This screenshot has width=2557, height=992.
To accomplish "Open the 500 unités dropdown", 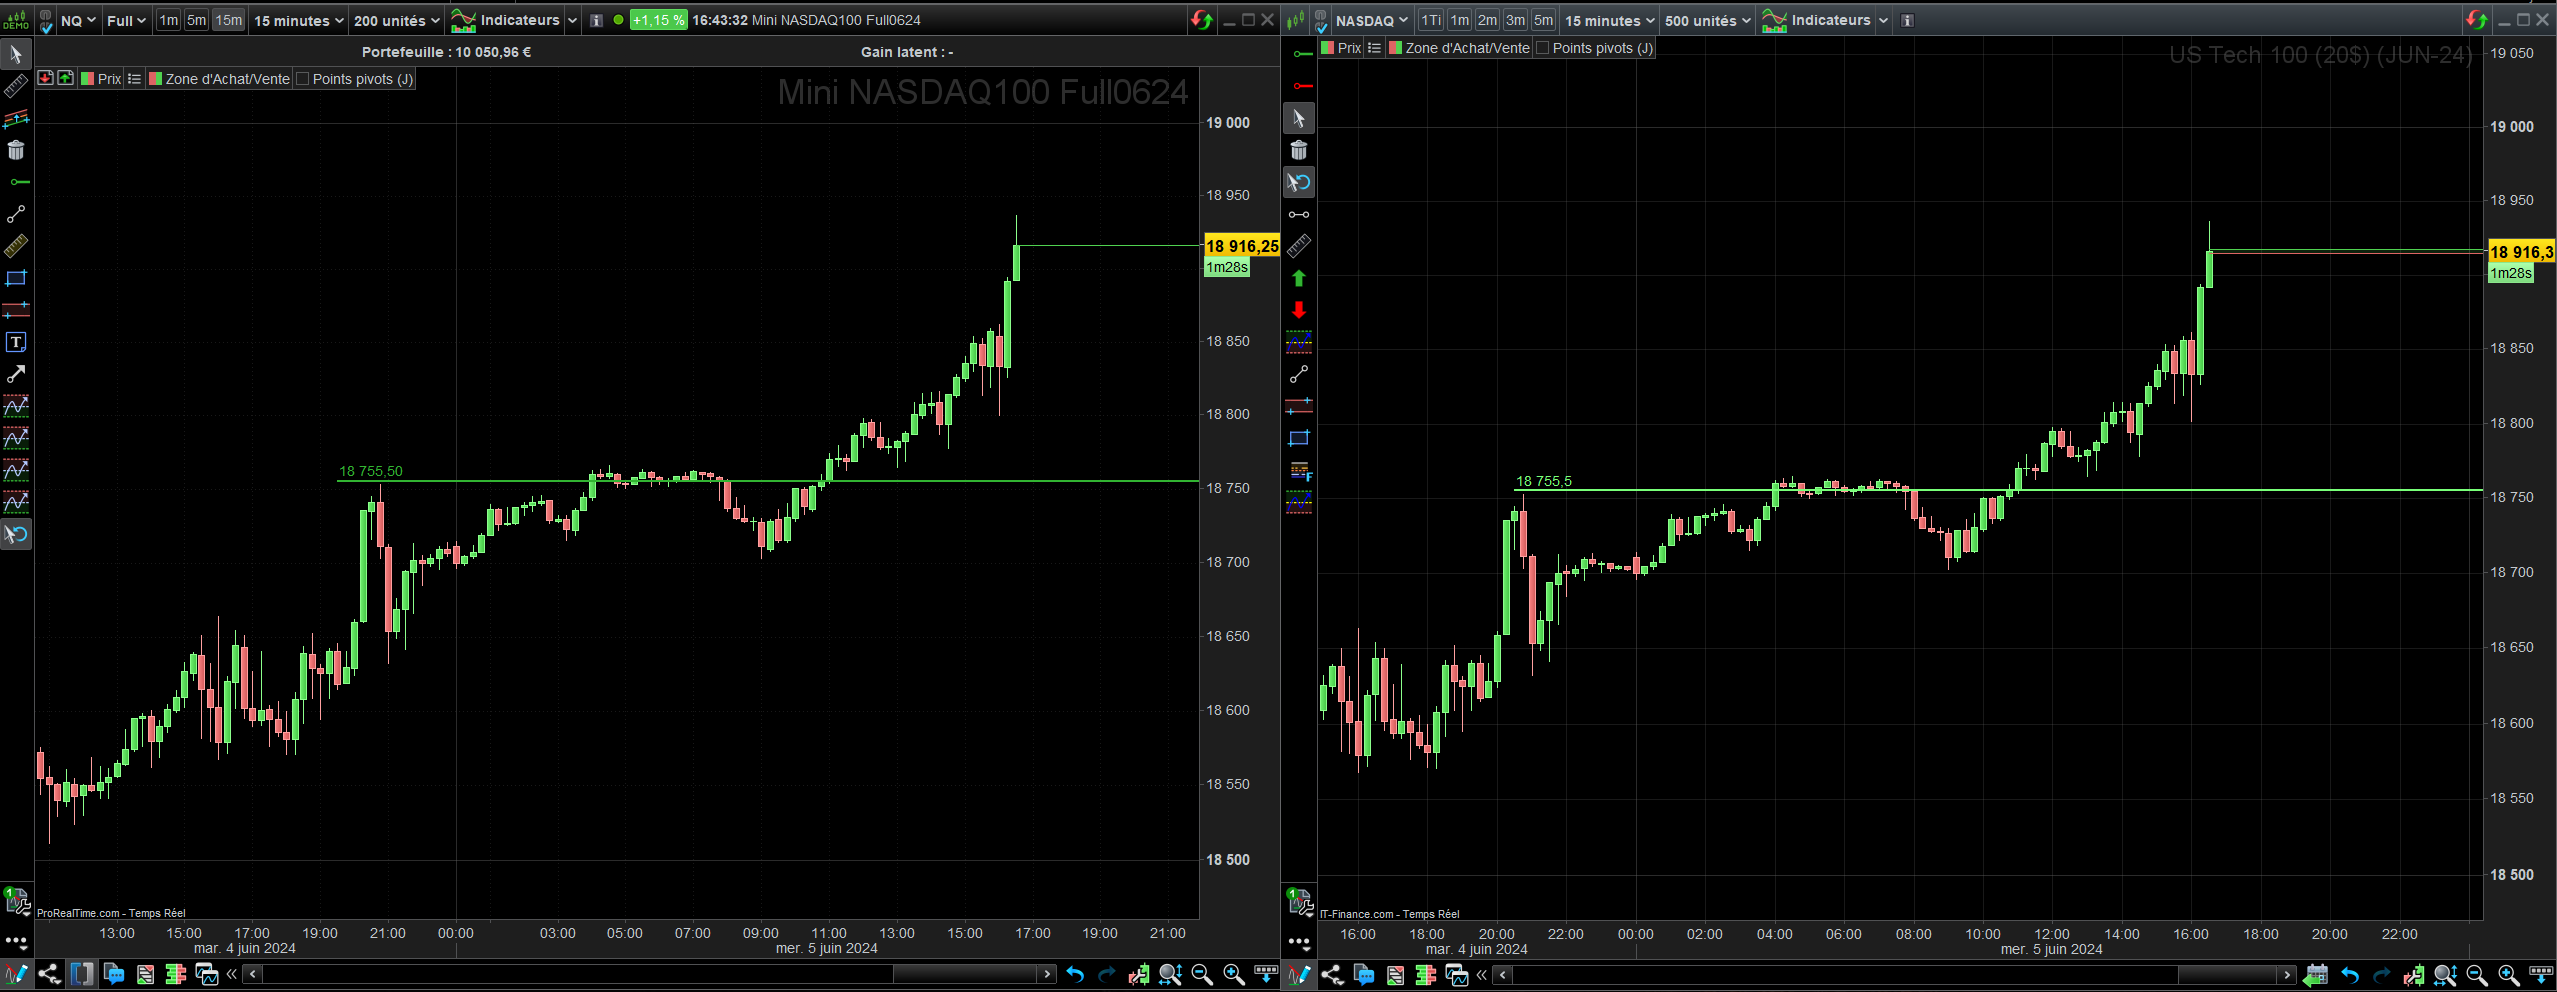I will click(x=1707, y=20).
